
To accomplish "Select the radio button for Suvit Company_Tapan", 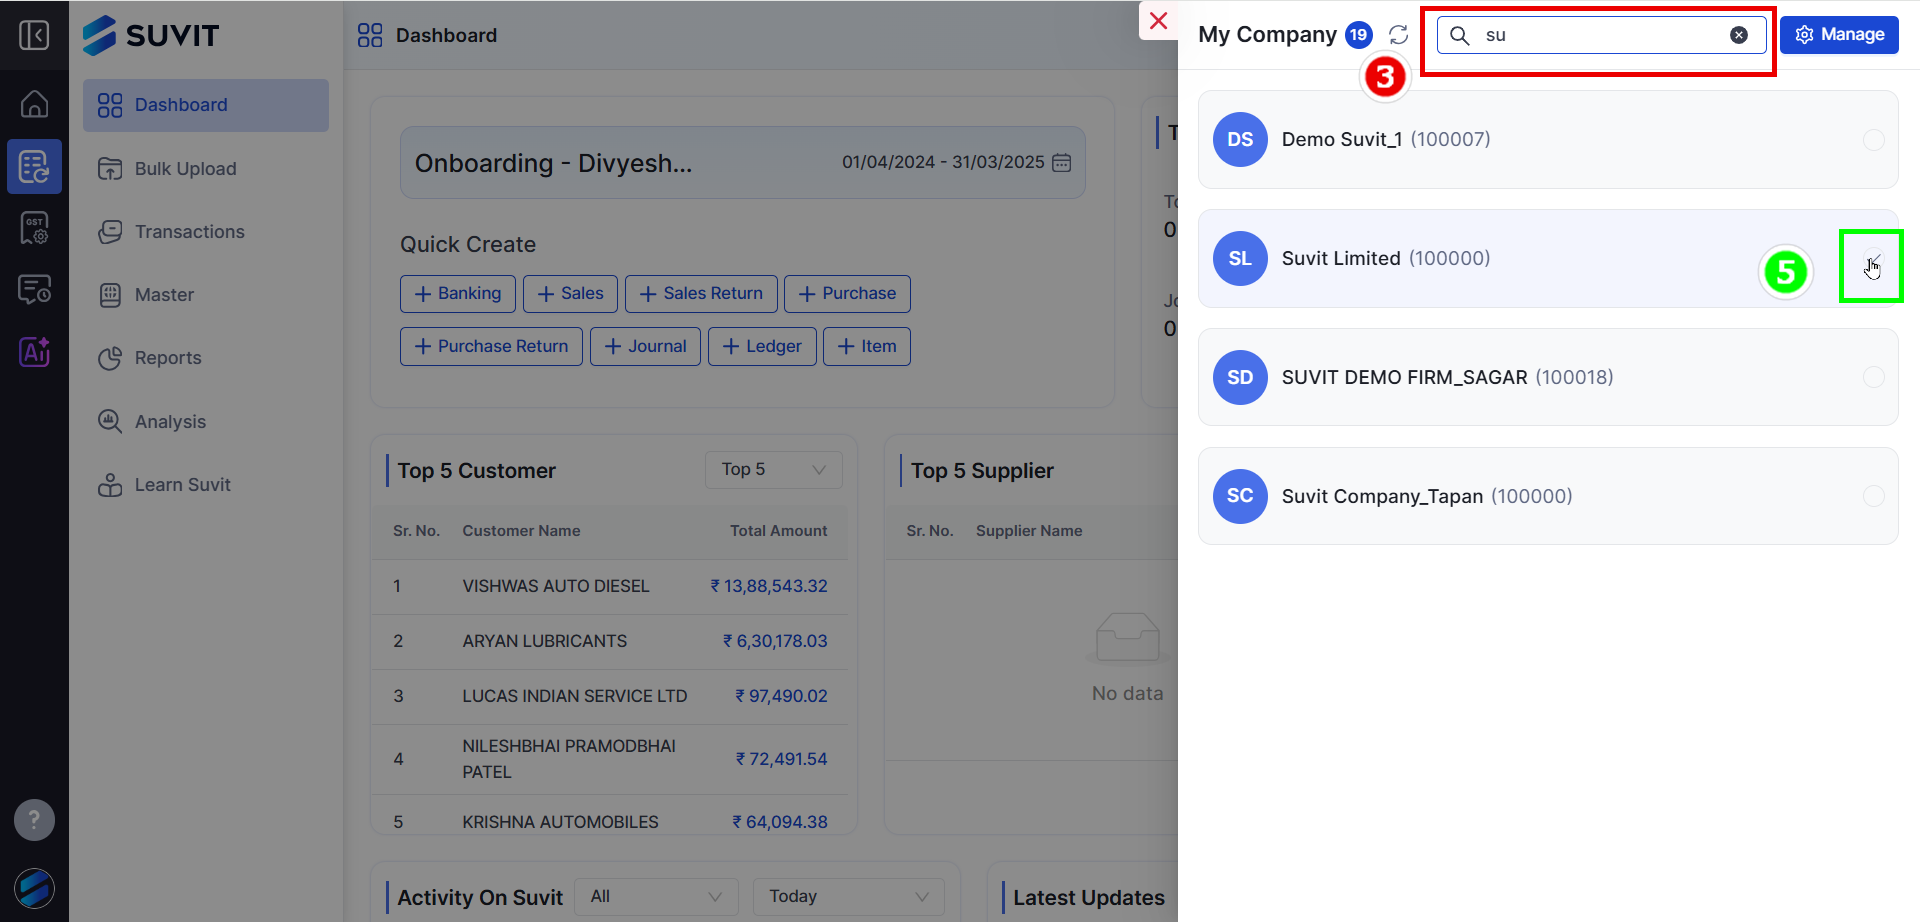I will pyautogui.click(x=1873, y=496).
